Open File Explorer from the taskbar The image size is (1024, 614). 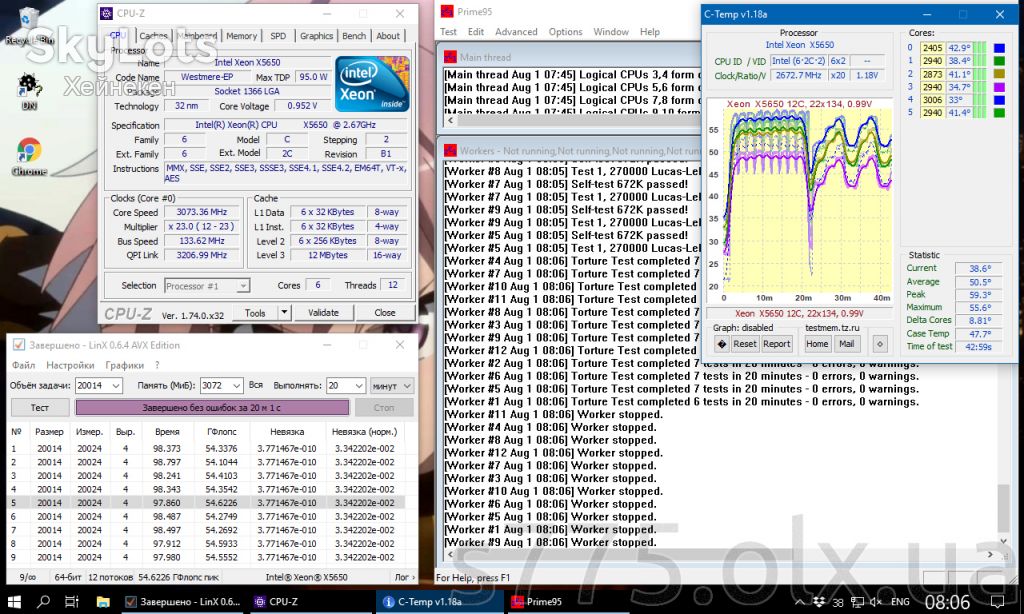click(x=103, y=602)
